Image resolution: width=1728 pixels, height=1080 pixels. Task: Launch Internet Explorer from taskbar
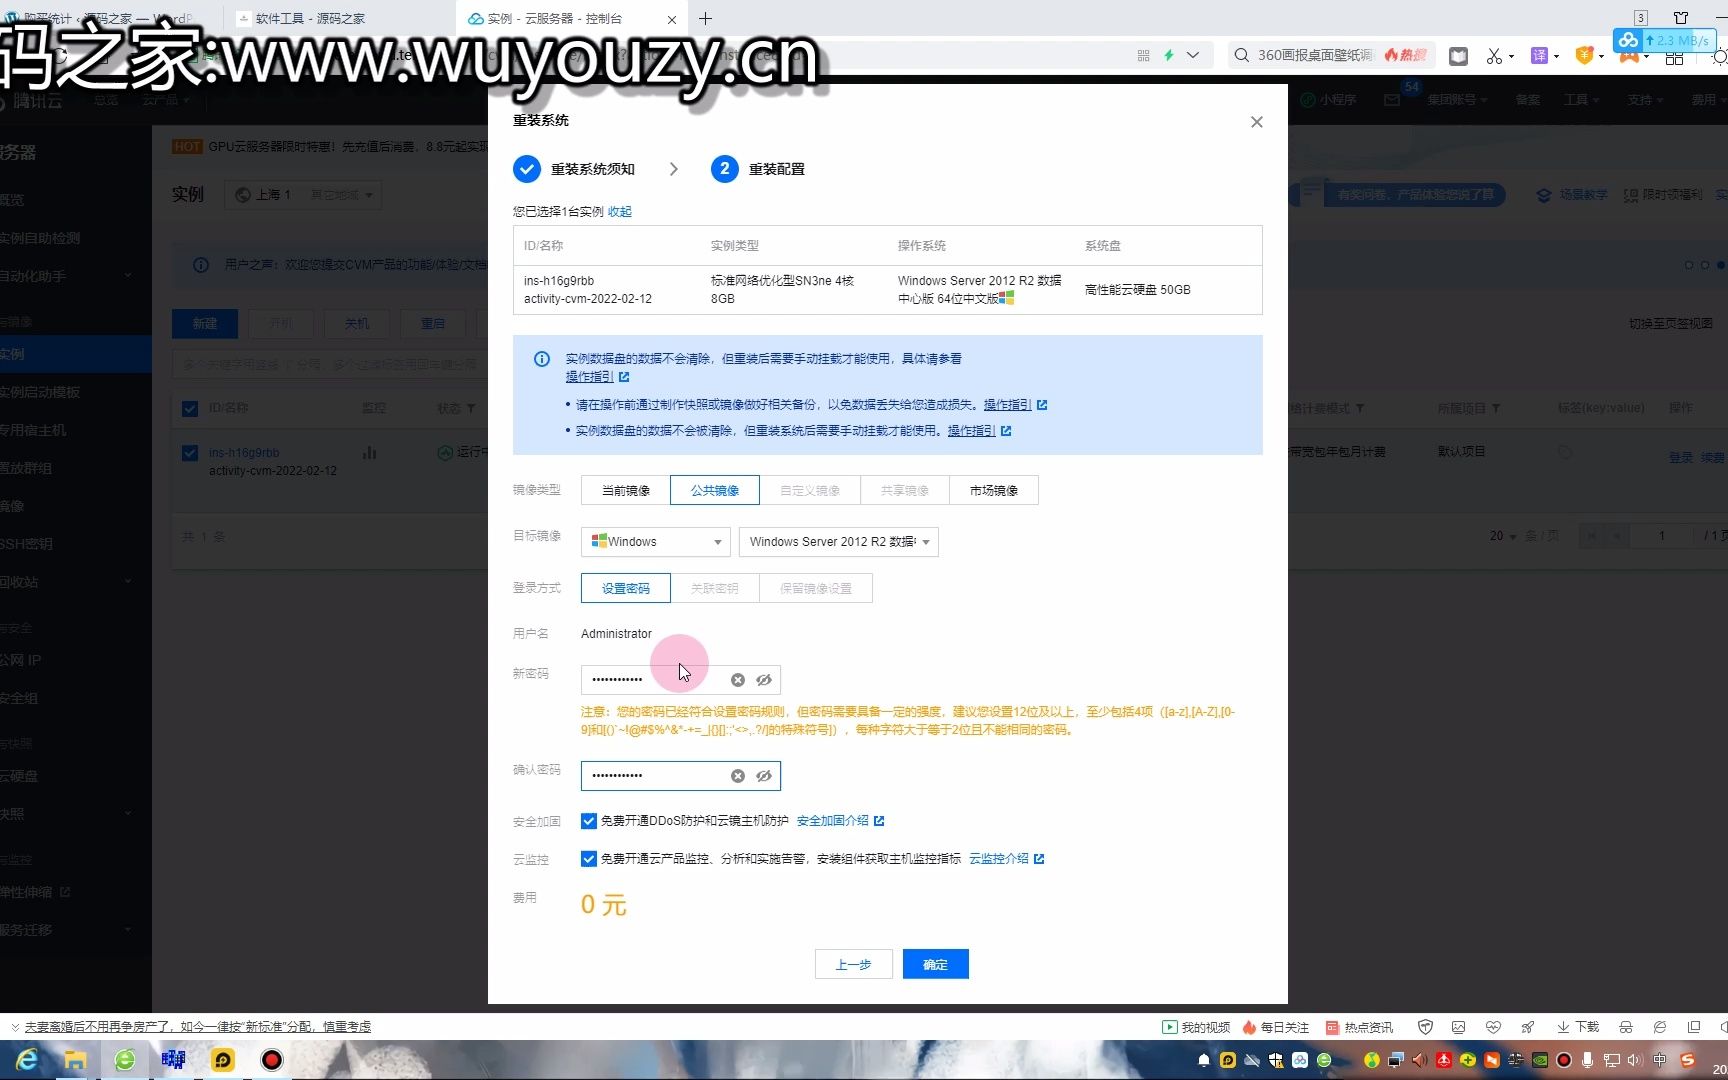(x=27, y=1060)
